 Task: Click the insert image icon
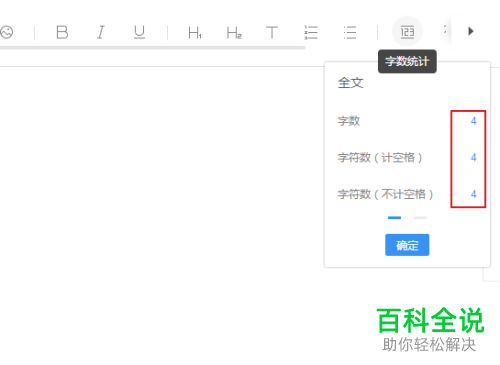pos(7,32)
